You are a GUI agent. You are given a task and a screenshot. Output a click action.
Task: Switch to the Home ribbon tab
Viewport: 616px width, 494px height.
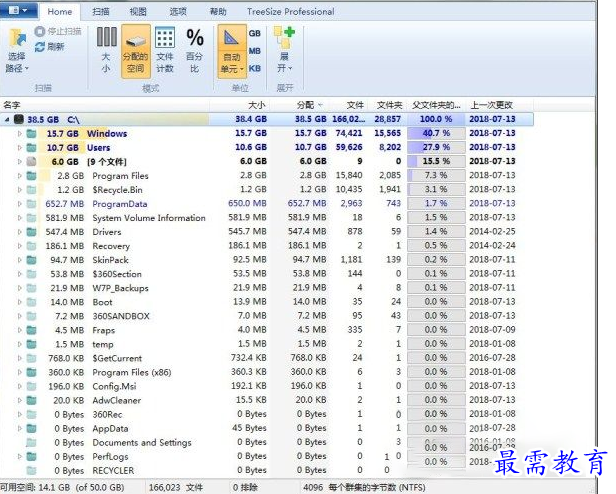[x=60, y=12]
